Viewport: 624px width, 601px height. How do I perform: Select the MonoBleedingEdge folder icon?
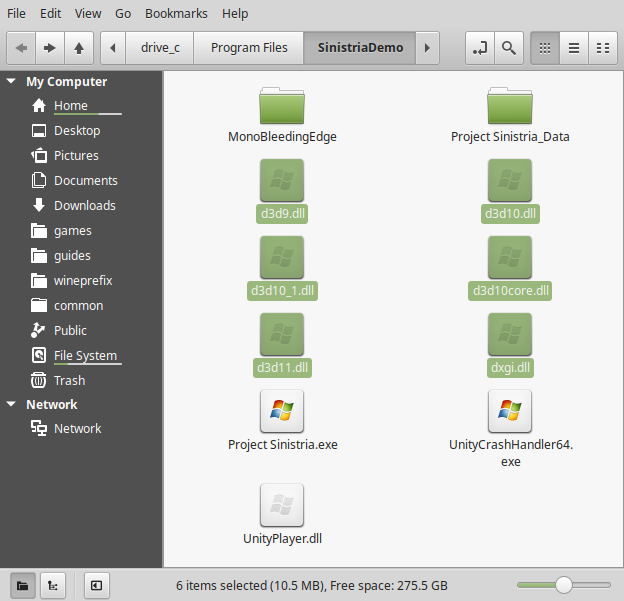pos(282,106)
